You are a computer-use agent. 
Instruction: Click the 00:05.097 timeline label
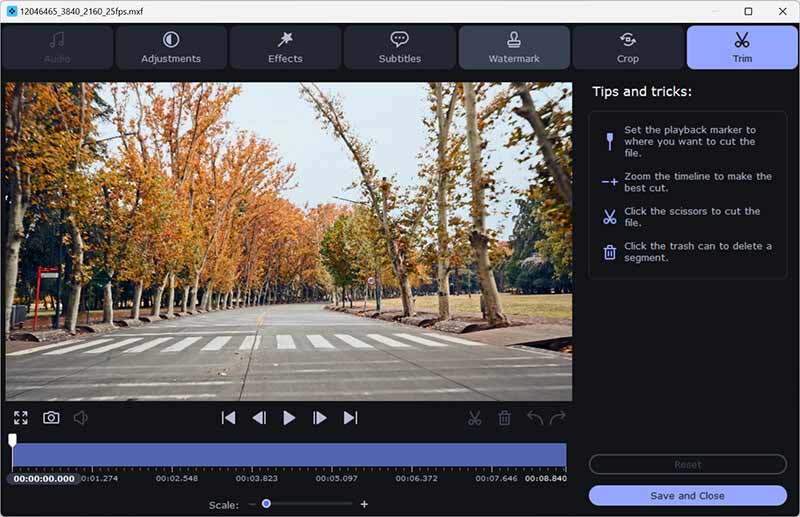click(337, 479)
